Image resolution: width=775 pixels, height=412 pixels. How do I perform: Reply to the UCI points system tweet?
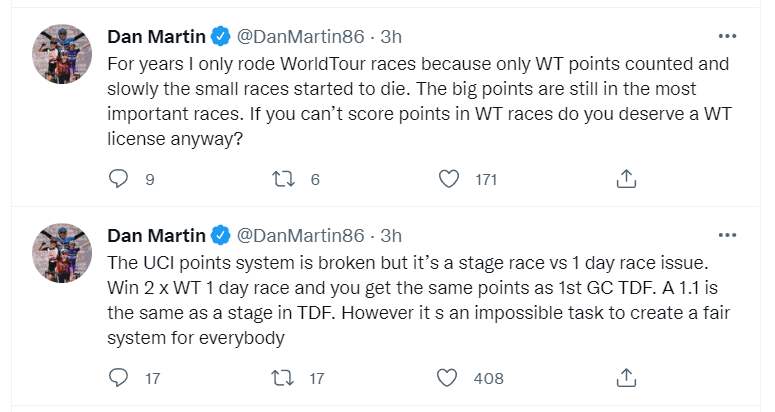pyautogui.click(x=119, y=378)
